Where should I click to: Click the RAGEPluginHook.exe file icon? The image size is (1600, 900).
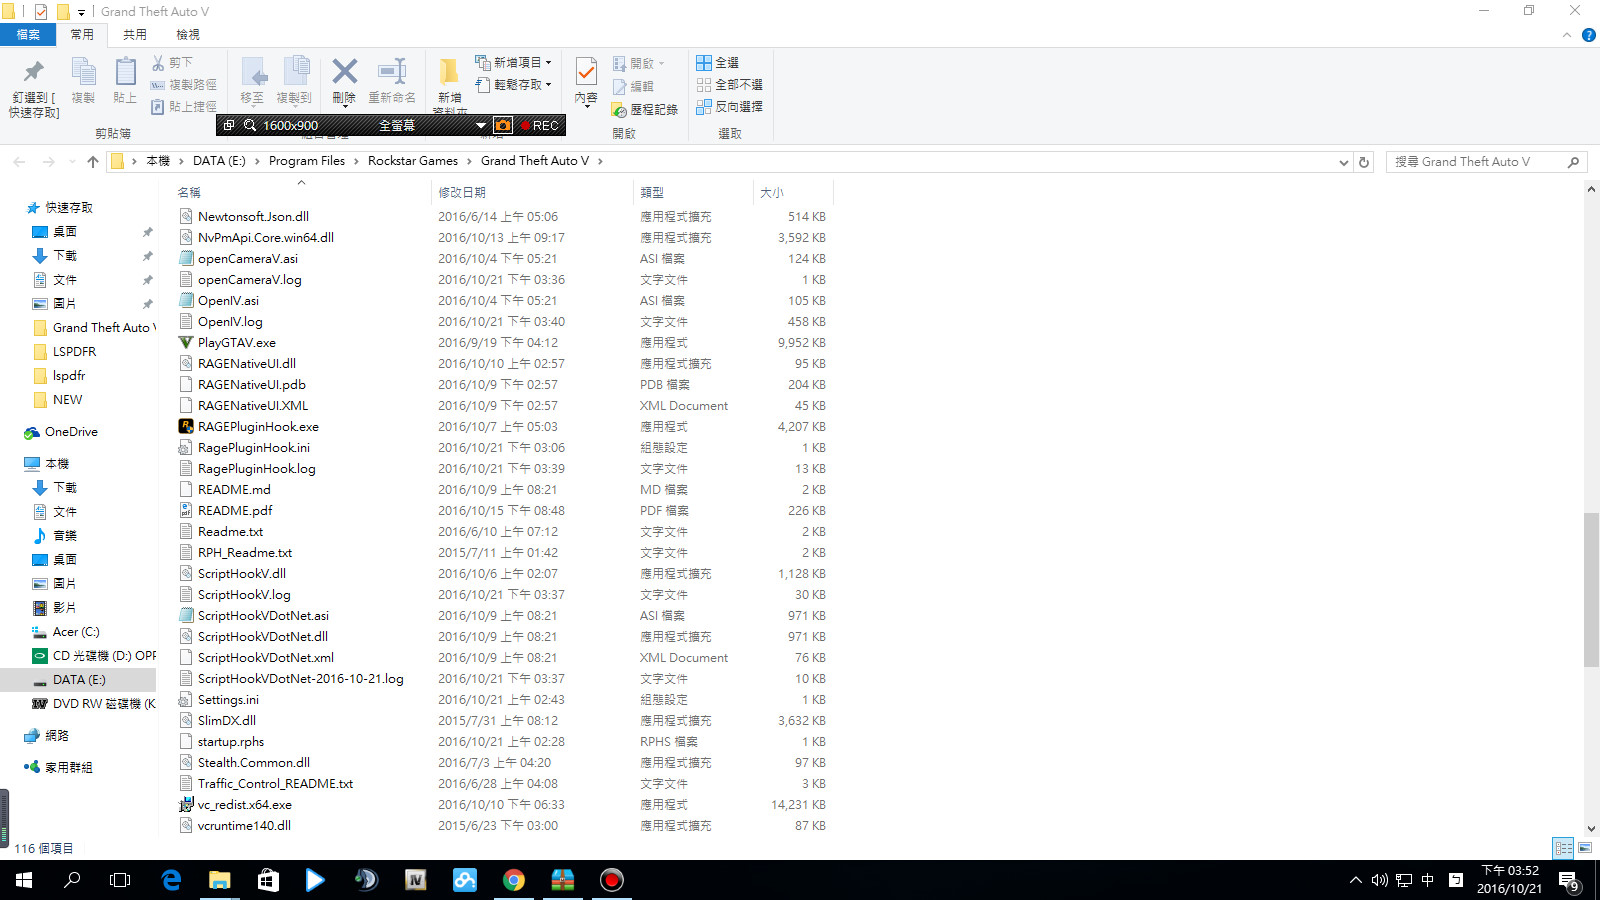186,427
